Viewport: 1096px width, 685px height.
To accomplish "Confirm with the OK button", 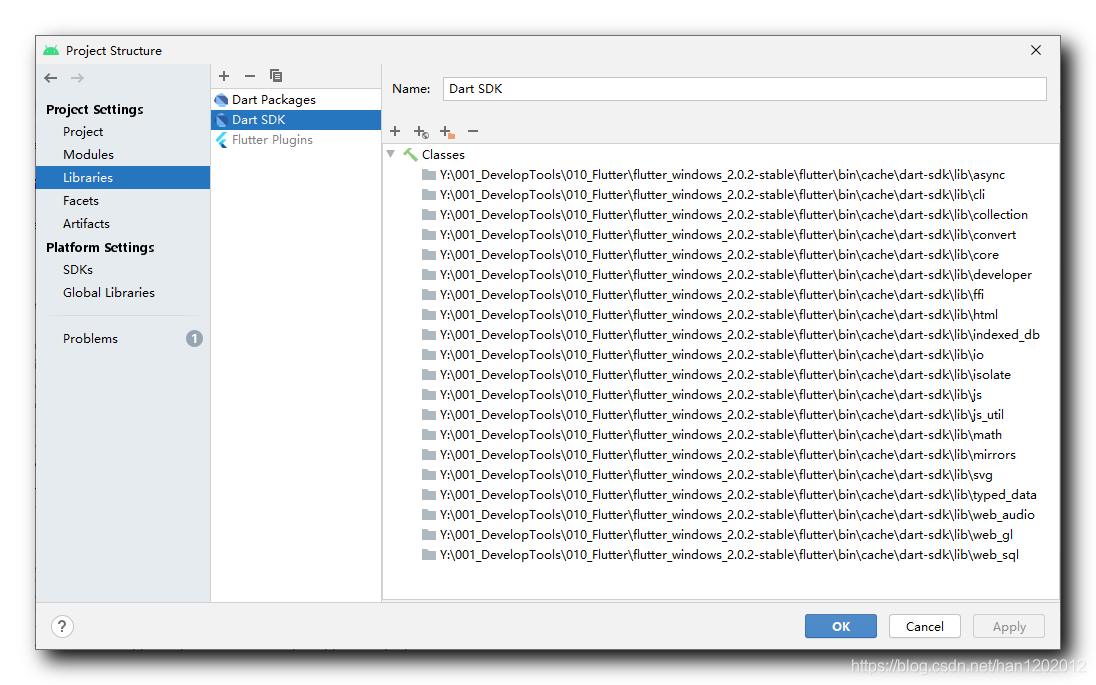I will pyautogui.click(x=840, y=626).
